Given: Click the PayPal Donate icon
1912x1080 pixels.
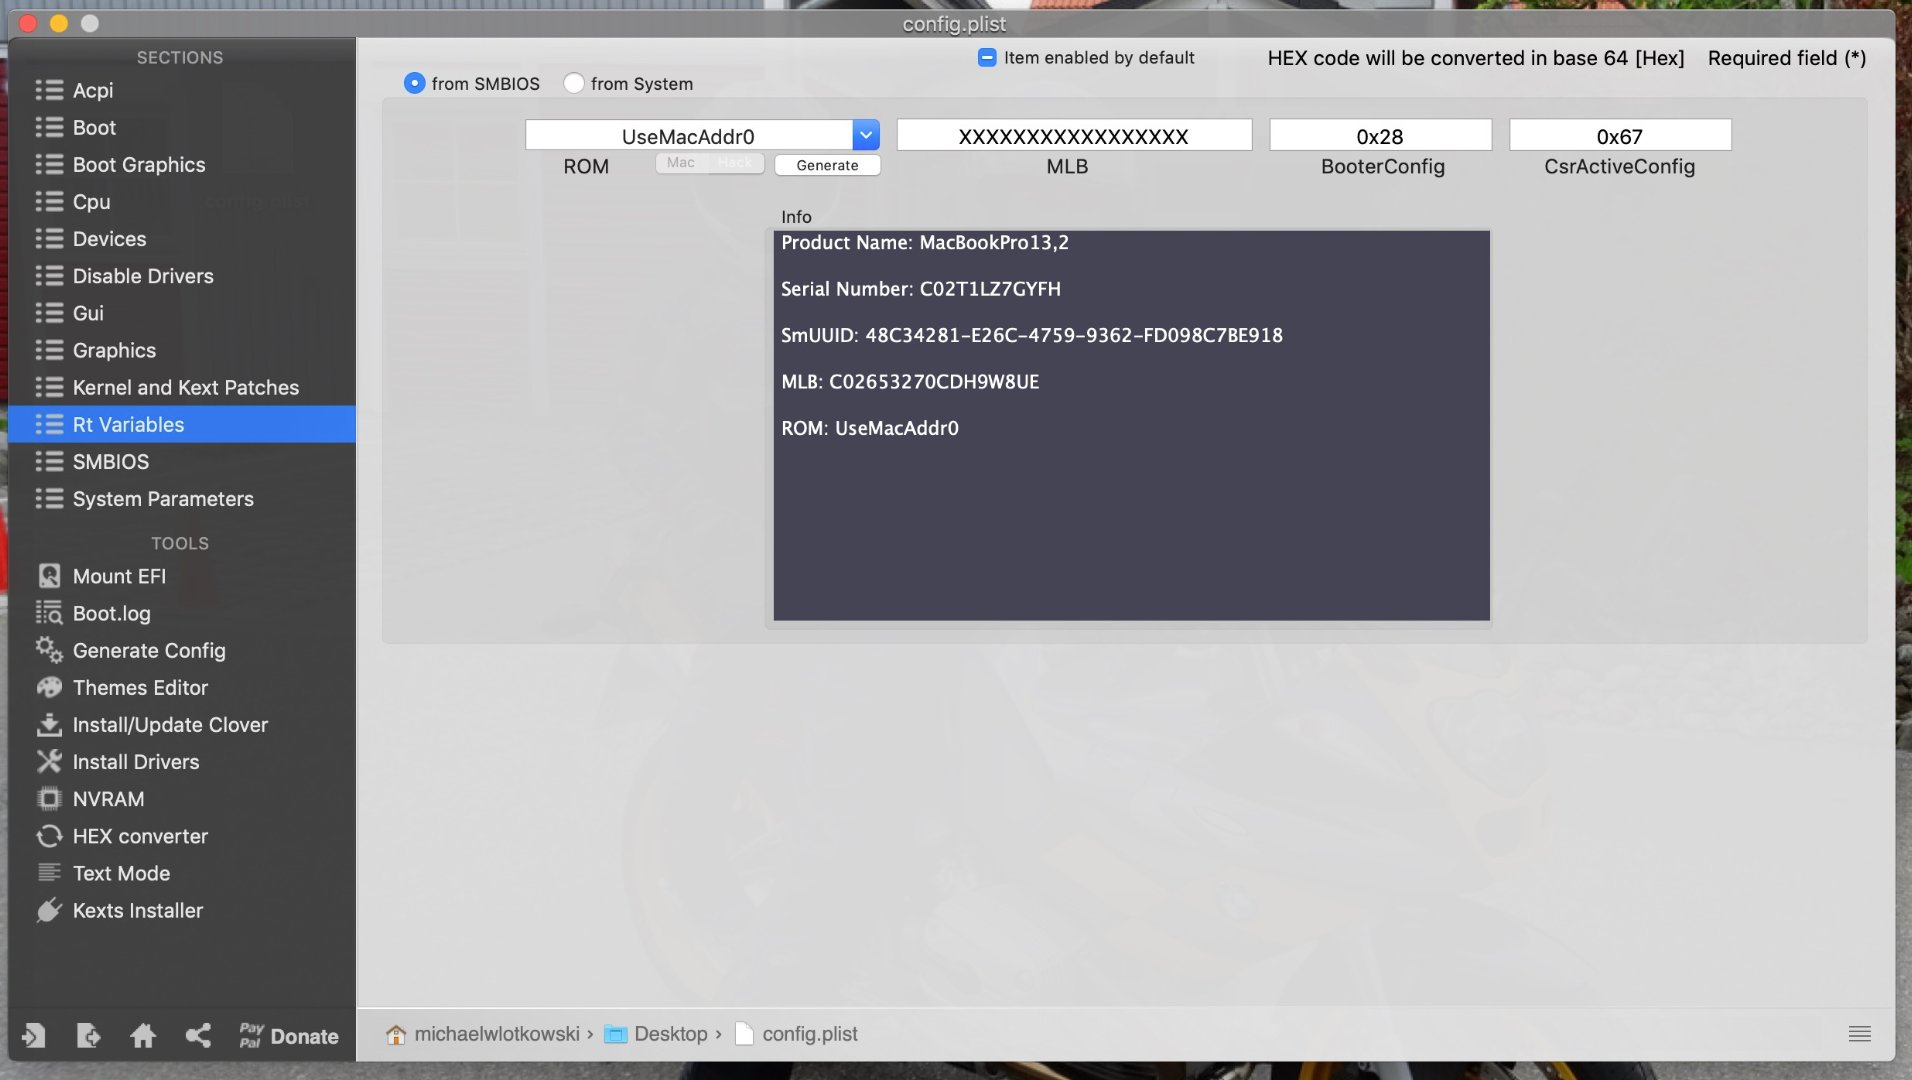Looking at the screenshot, I should (x=251, y=1036).
